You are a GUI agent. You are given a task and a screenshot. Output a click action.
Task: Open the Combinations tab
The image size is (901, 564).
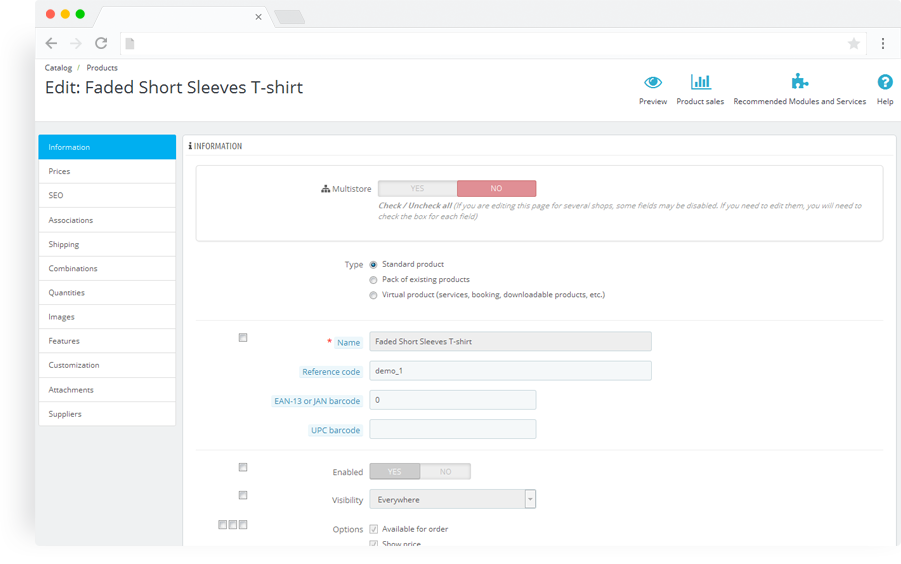[x=107, y=268]
